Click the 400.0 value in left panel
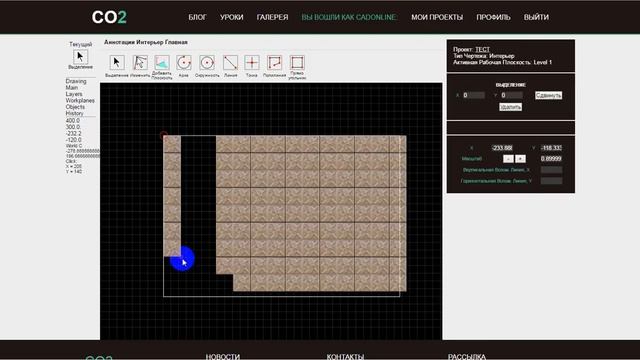640x360 pixels. (x=73, y=121)
